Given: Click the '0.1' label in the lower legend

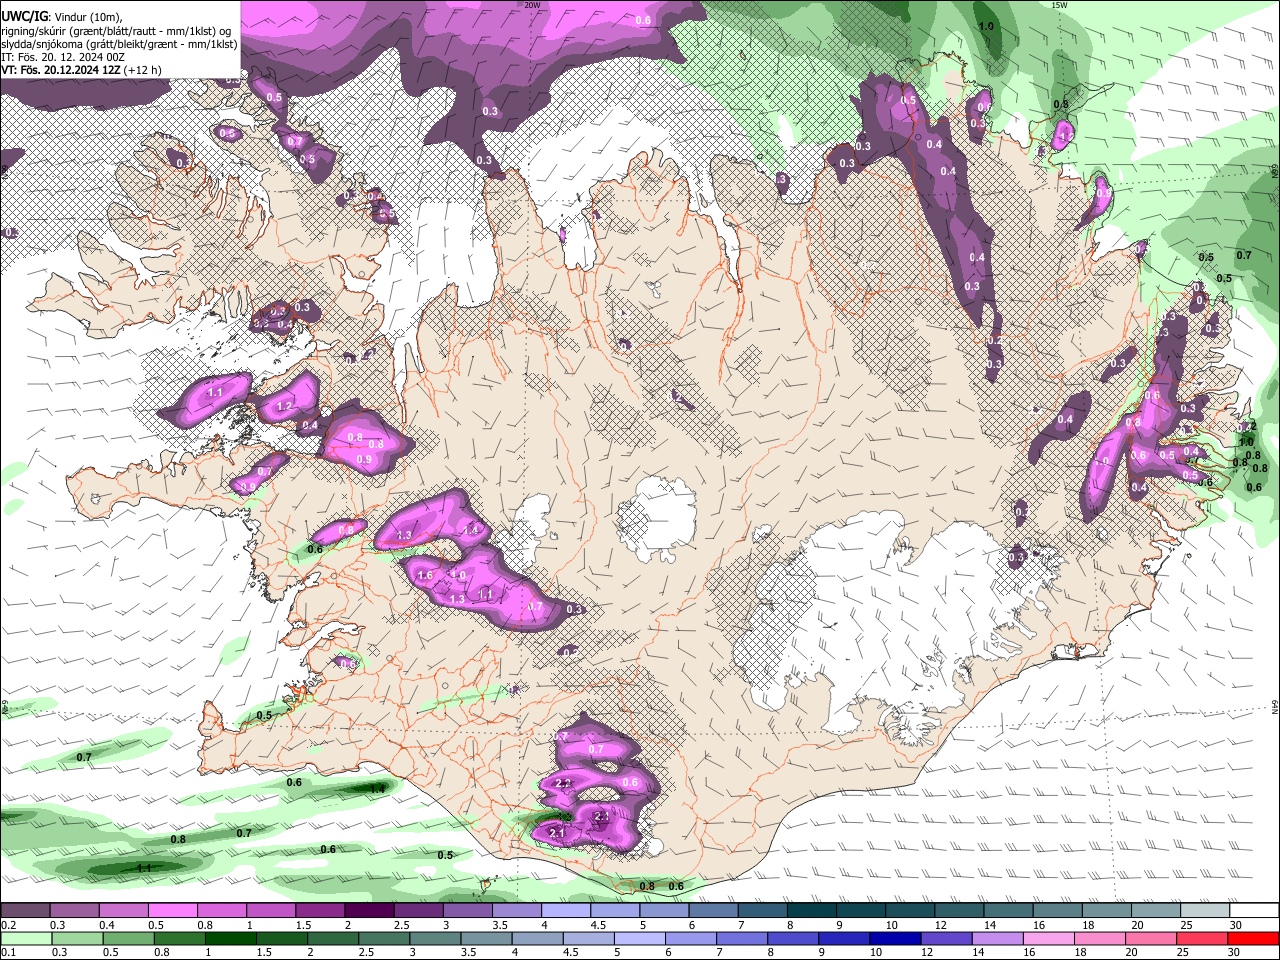Looking at the screenshot, I should 9,952.
